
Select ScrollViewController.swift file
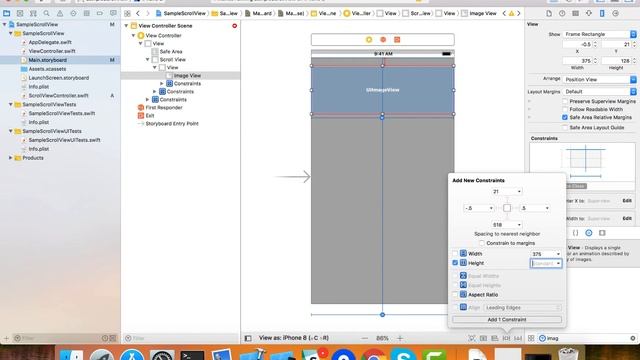[x=58, y=96]
